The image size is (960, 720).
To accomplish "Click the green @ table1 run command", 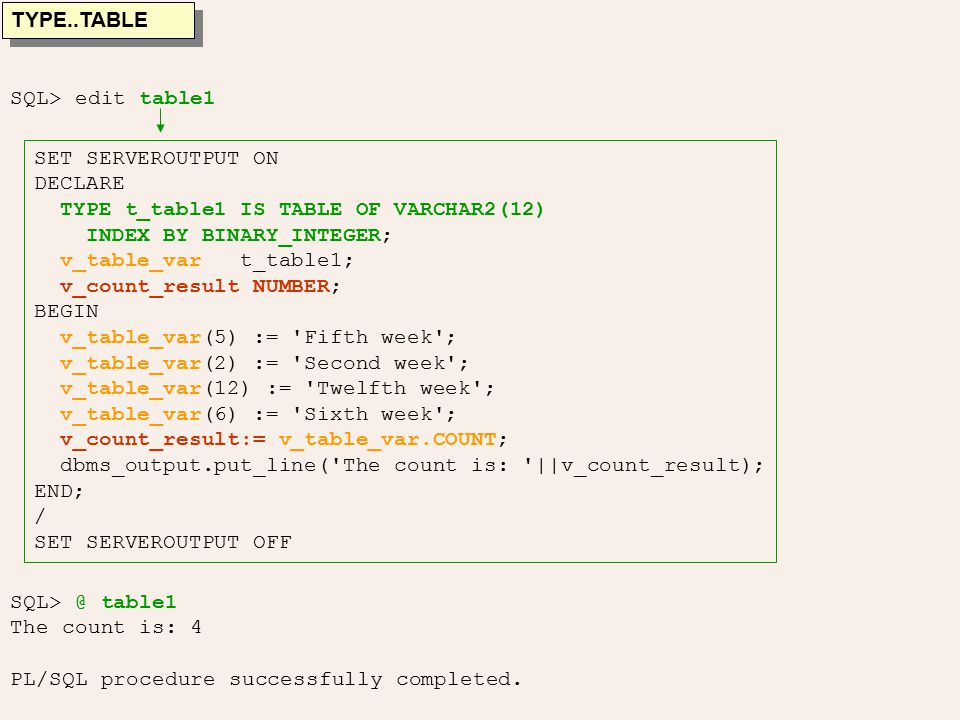I will point(126,602).
